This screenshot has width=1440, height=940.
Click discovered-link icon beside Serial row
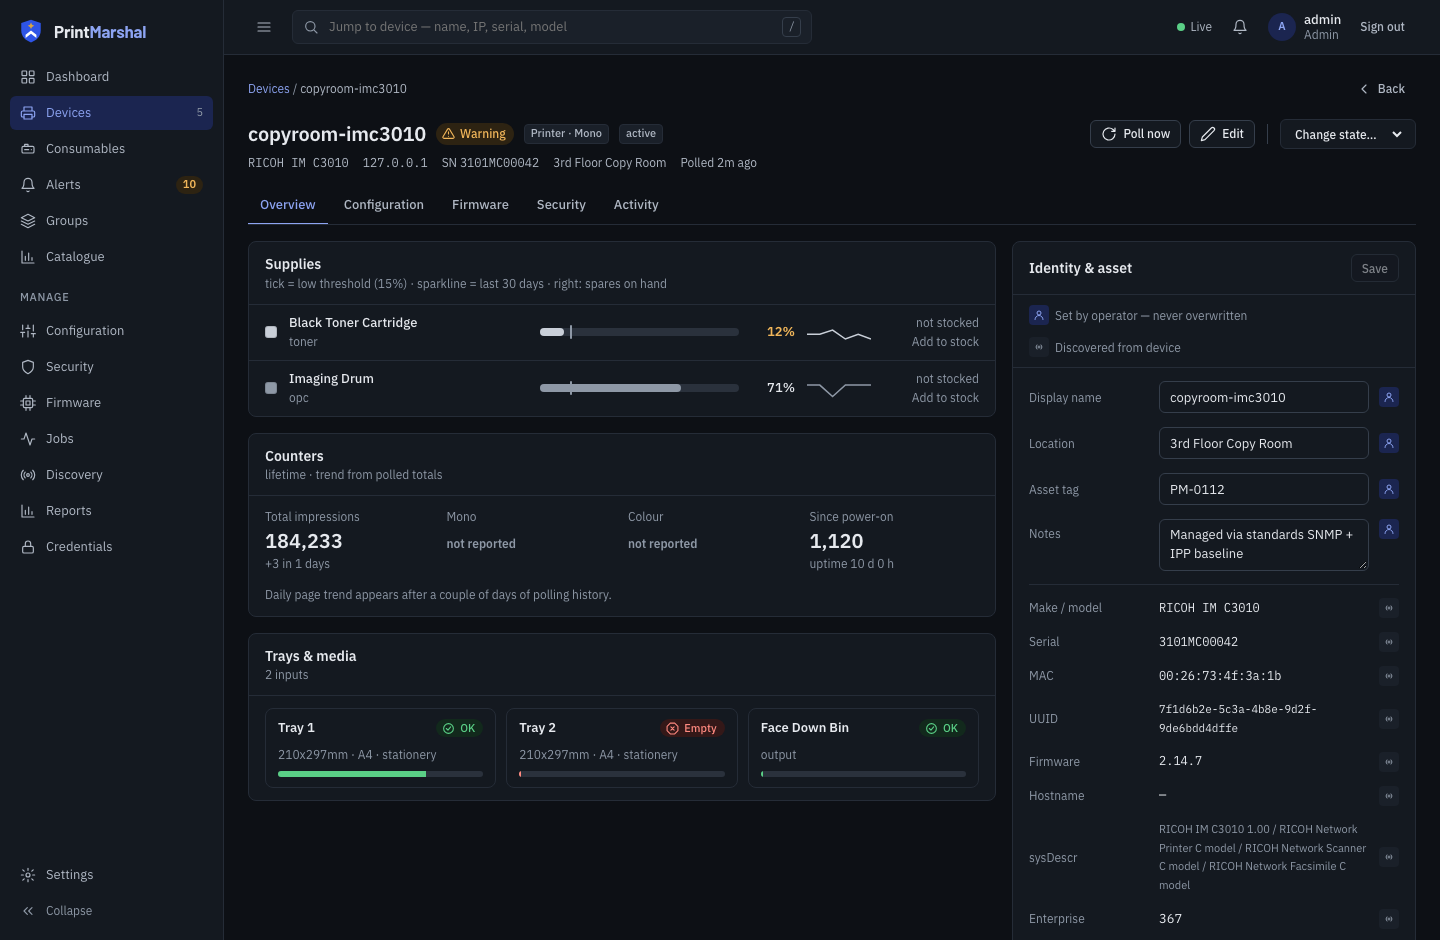[x=1389, y=642]
